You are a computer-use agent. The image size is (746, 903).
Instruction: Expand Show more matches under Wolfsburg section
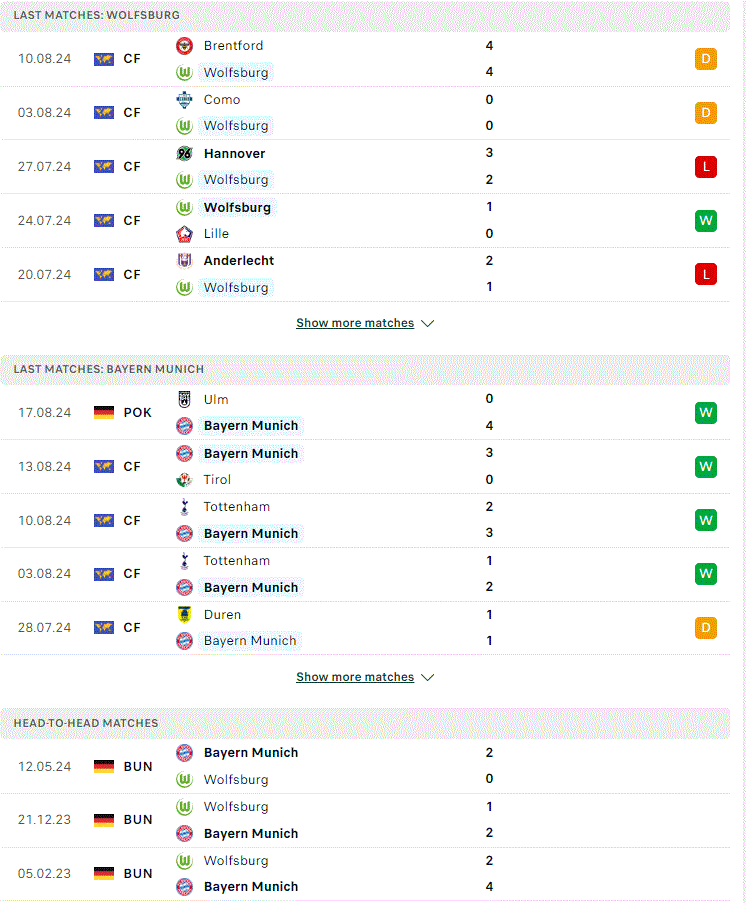(355, 323)
